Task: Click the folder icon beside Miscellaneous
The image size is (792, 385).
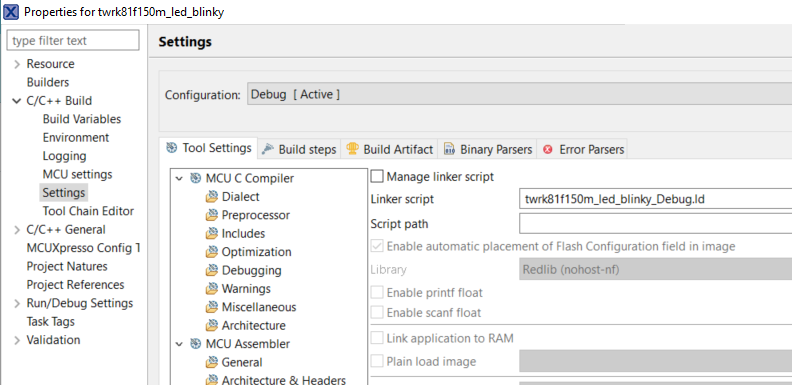Action: [x=212, y=307]
